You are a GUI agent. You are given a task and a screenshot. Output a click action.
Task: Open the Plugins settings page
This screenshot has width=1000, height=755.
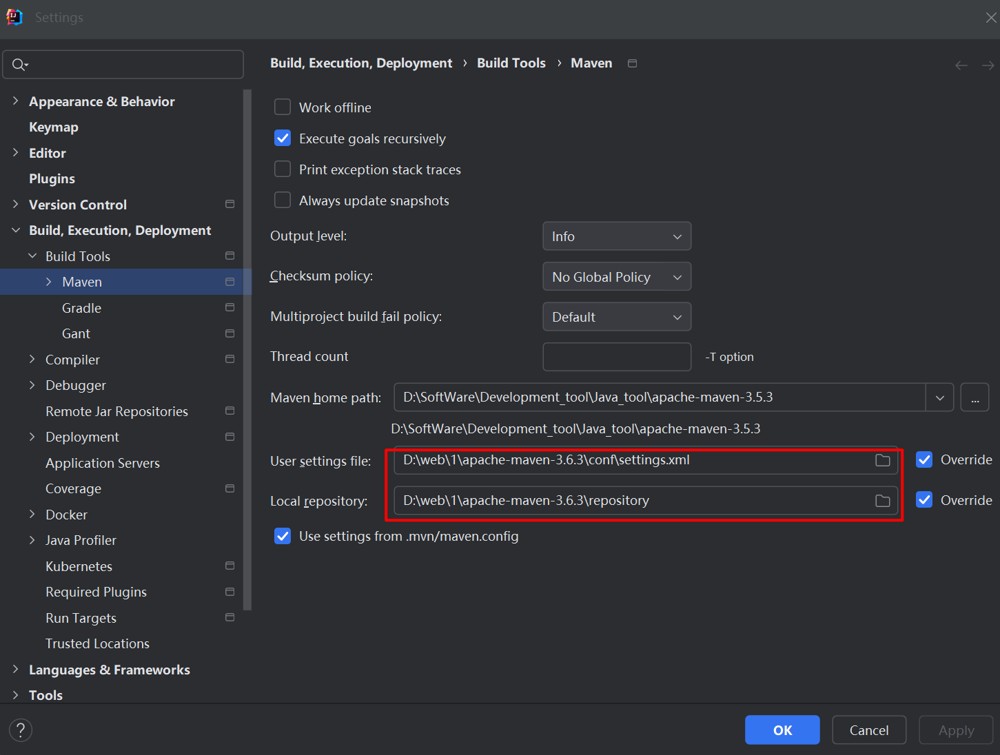[x=52, y=179]
